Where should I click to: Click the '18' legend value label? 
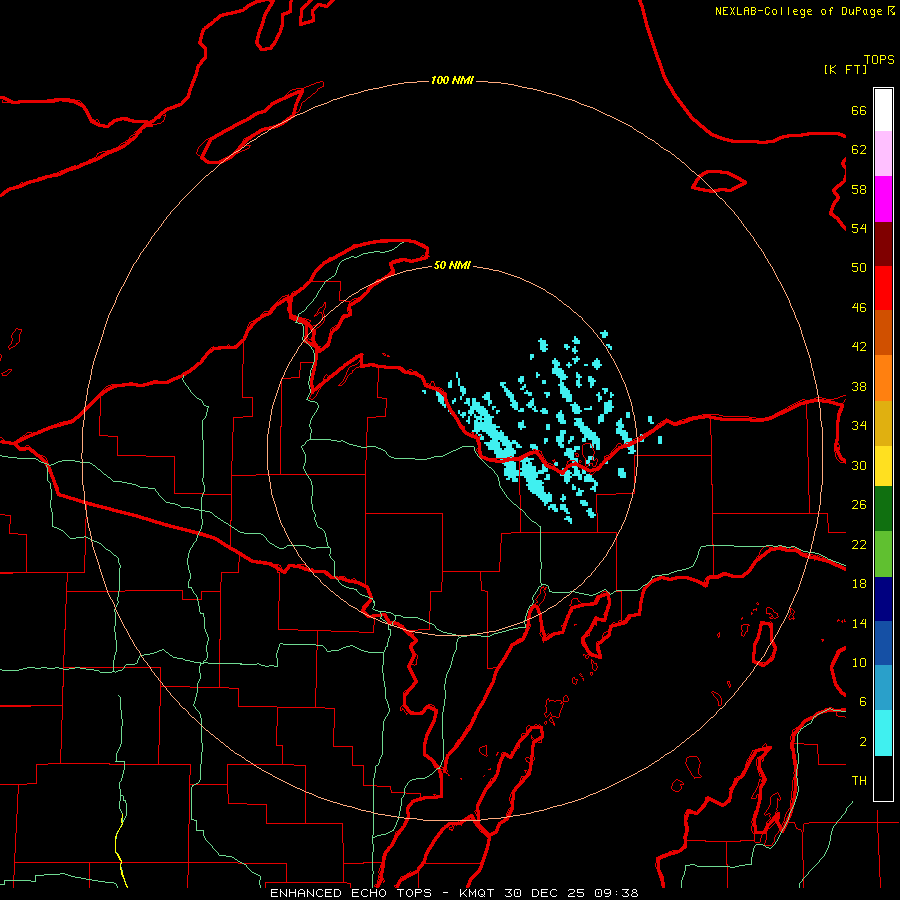click(859, 584)
